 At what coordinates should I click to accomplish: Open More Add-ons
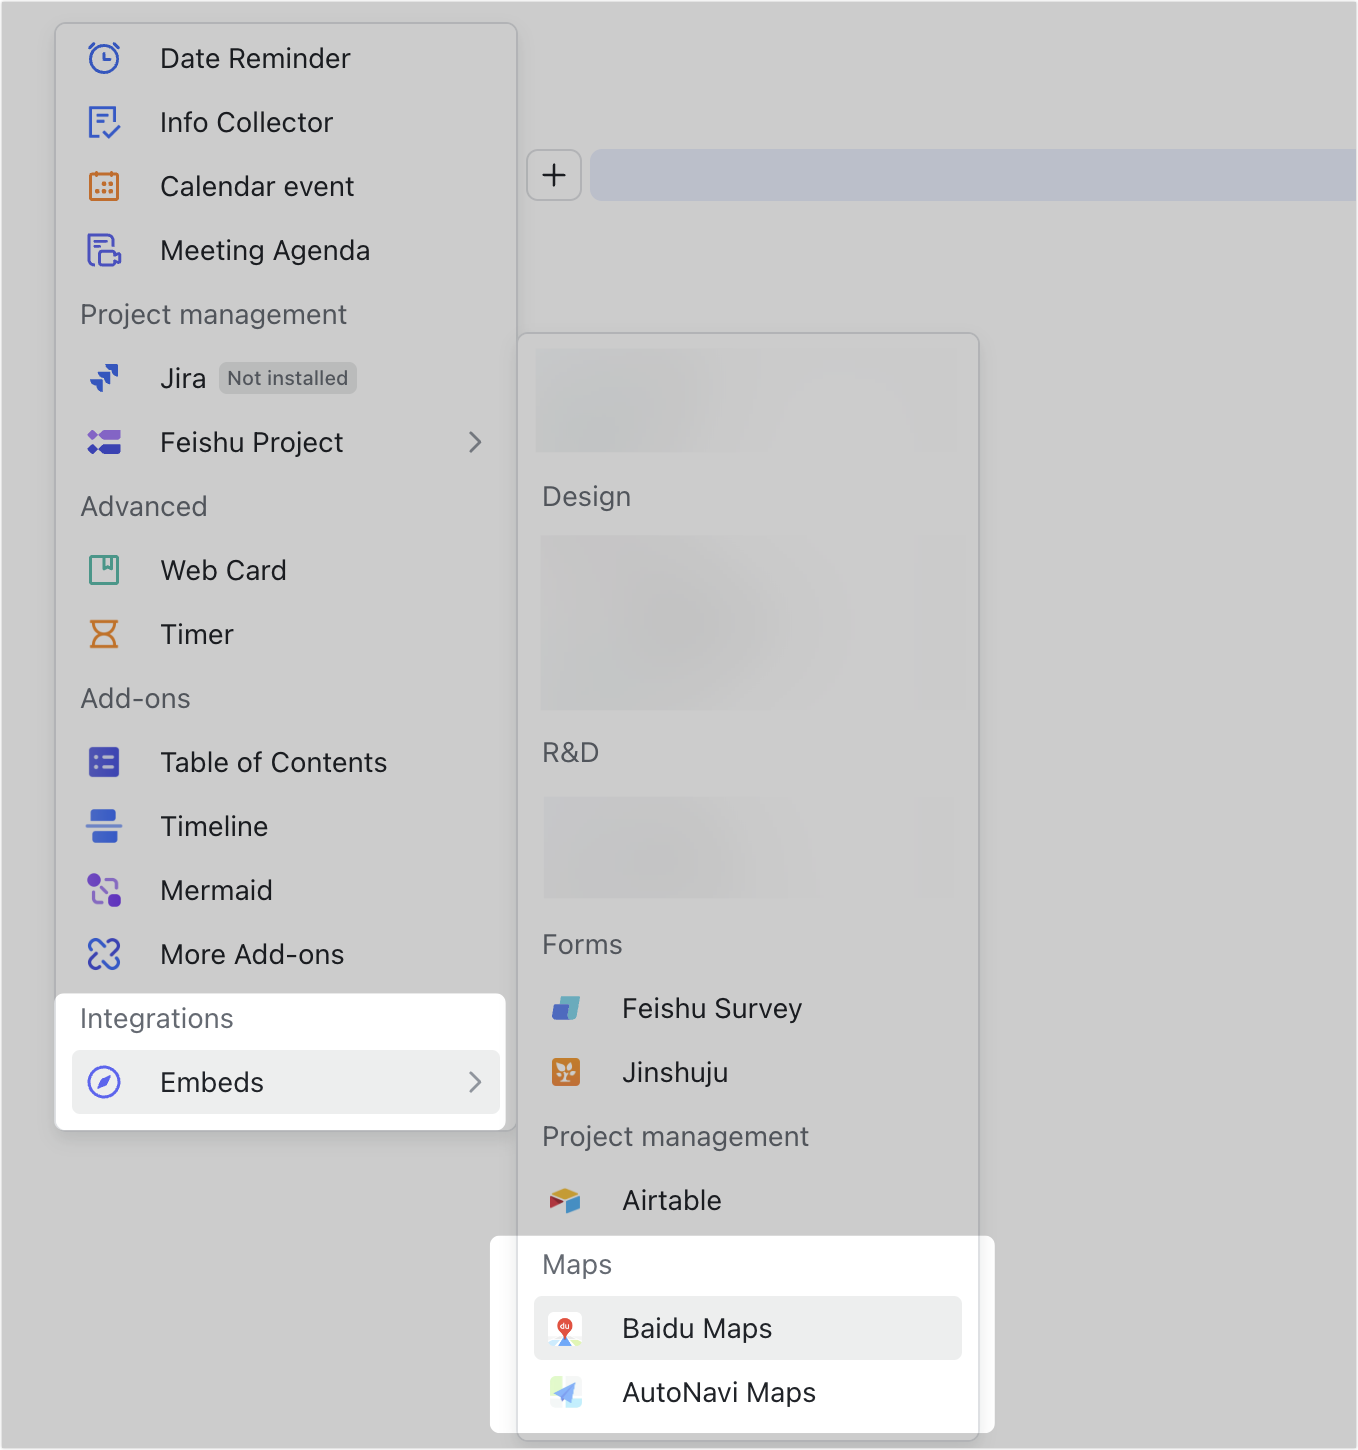pos(286,954)
